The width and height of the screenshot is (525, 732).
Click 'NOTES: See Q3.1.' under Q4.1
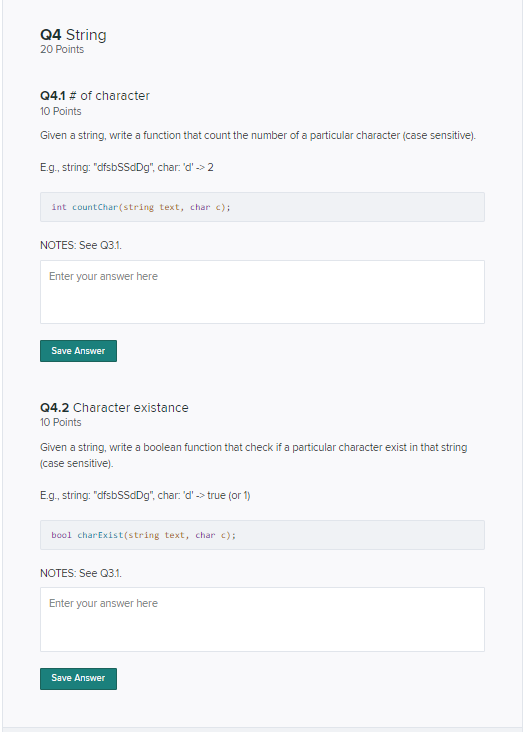(x=81, y=246)
